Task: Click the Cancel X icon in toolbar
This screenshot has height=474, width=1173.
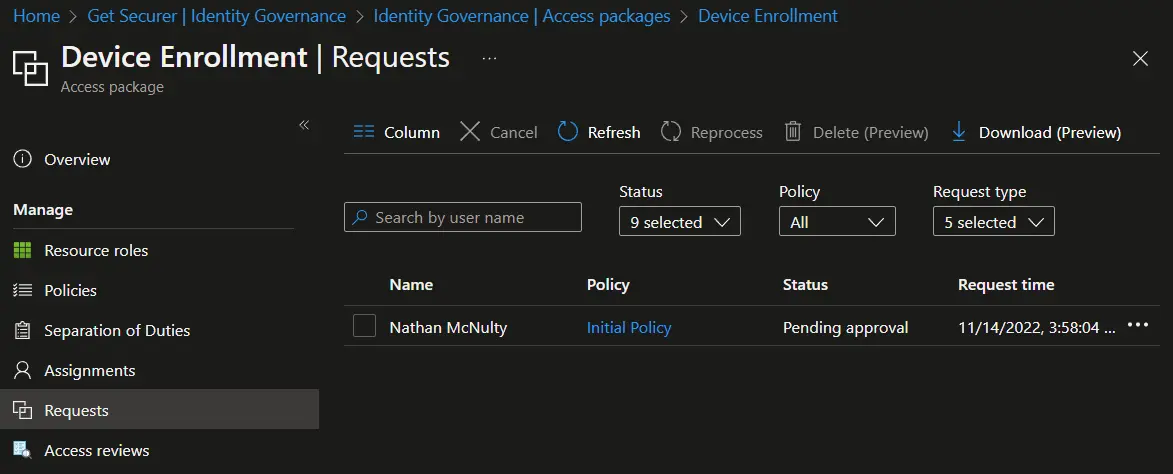Action: tap(470, 132)
